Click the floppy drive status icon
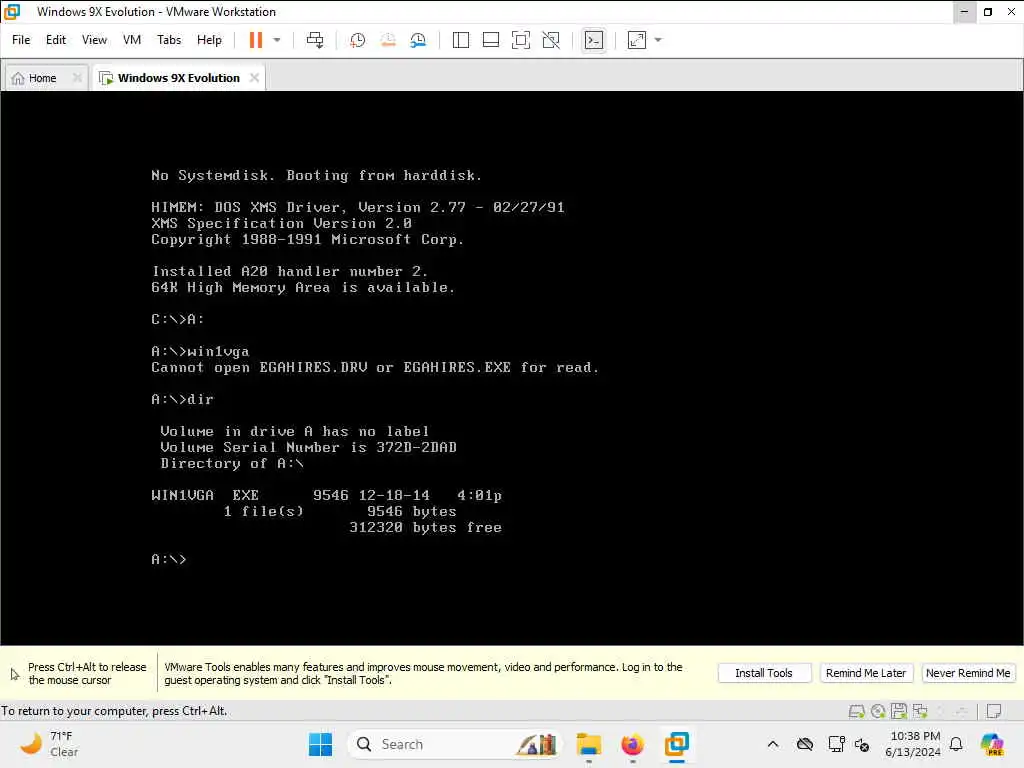This screenshot has width=1024, height=768. click(899, 711)
